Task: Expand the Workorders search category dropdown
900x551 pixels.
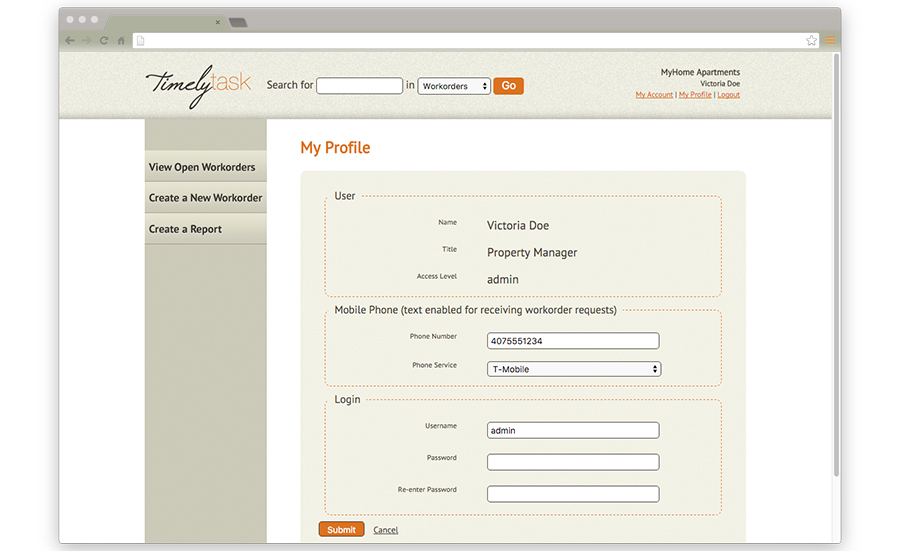Action: click(x=454, y=86)
